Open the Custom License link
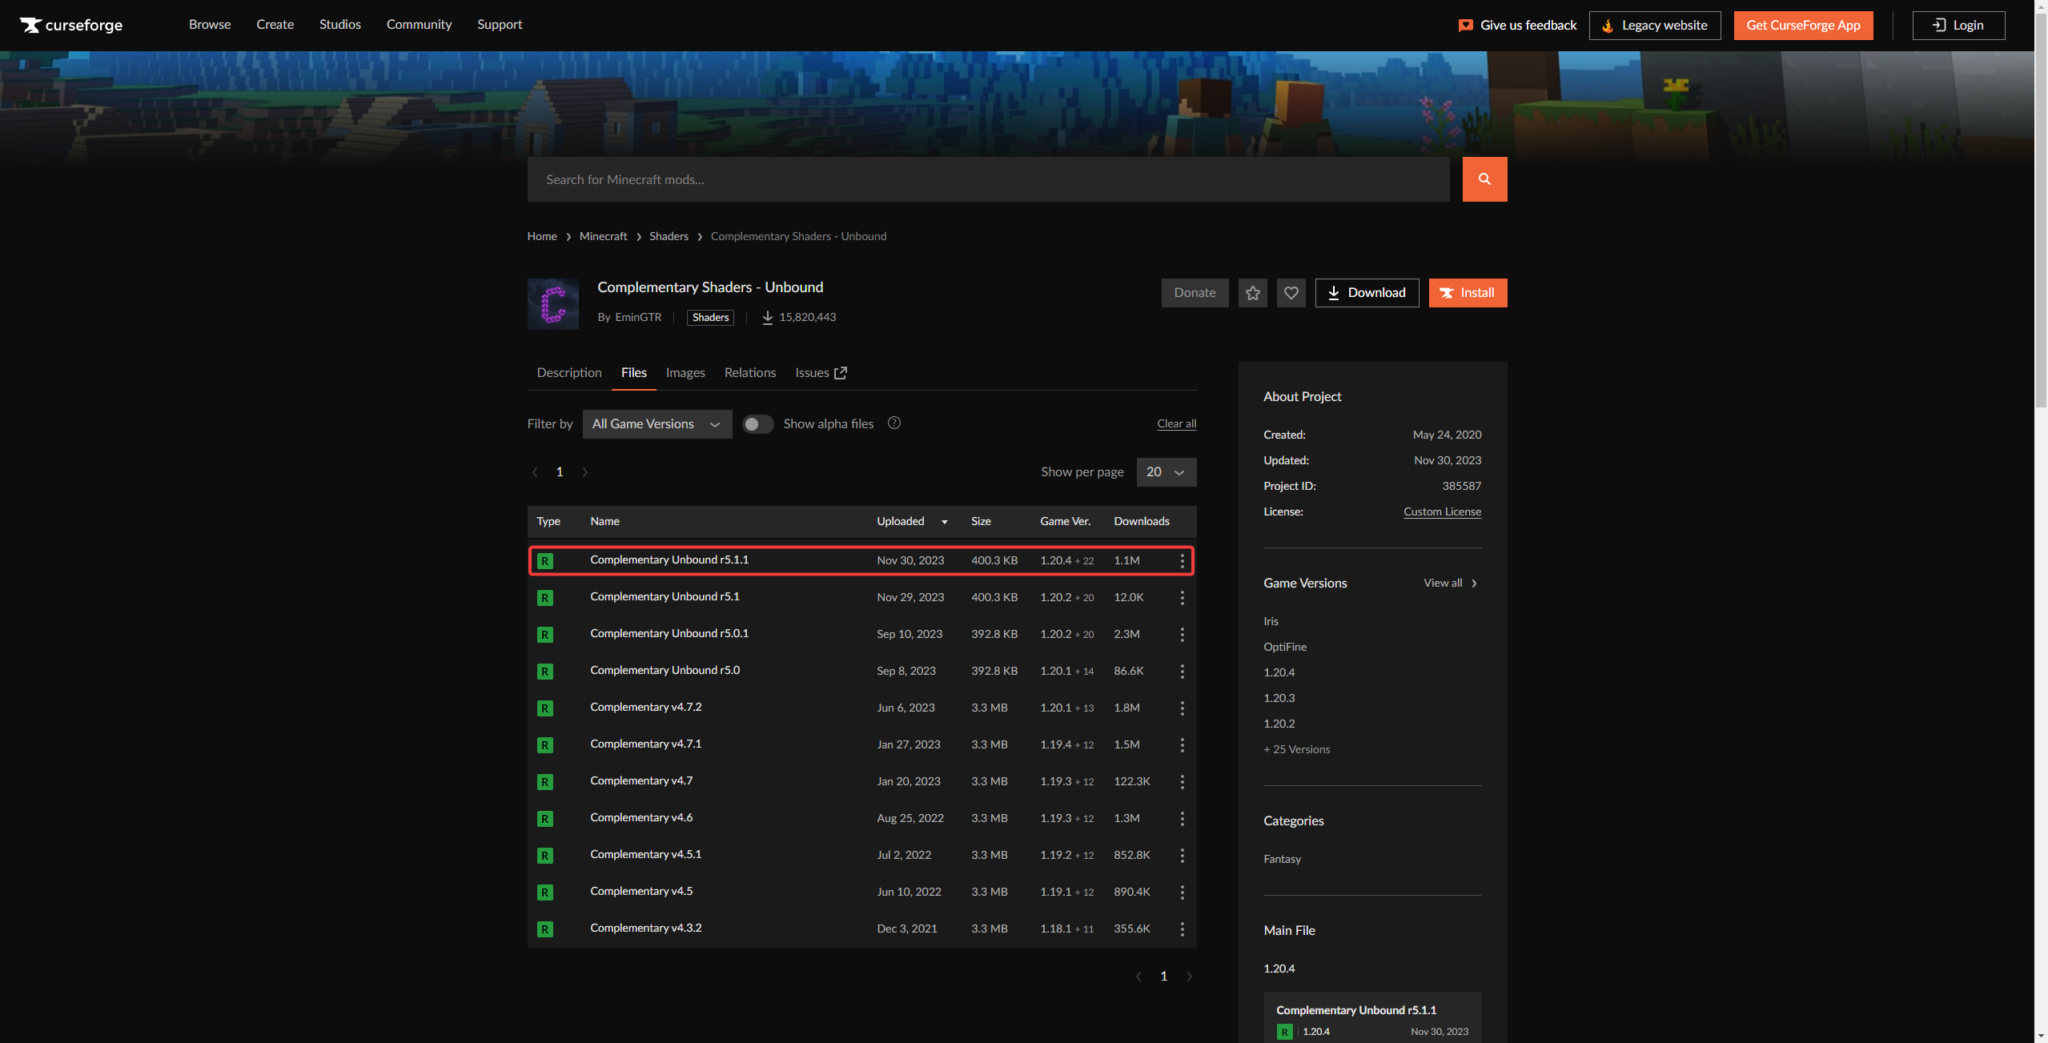The image size is (2048, 1043). pyautogui.click(x=1442, y=511)
